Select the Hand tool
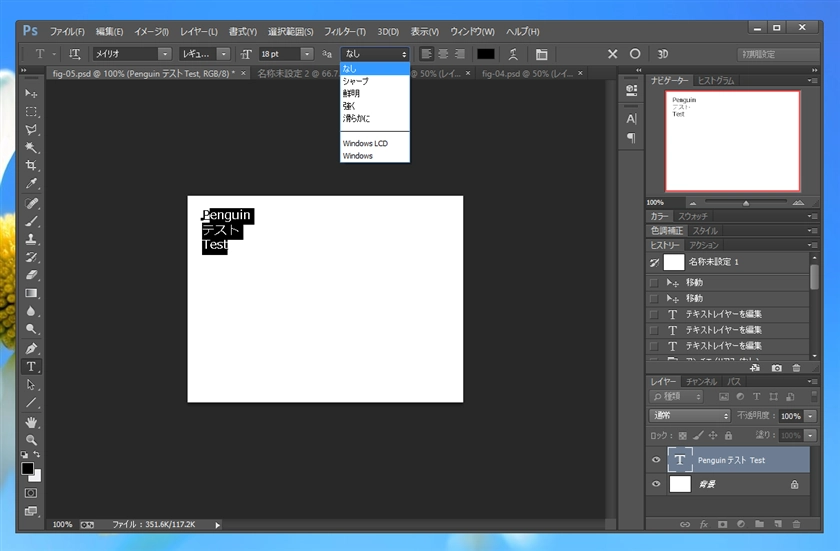 pyautogui.click(x=31, y=421)
